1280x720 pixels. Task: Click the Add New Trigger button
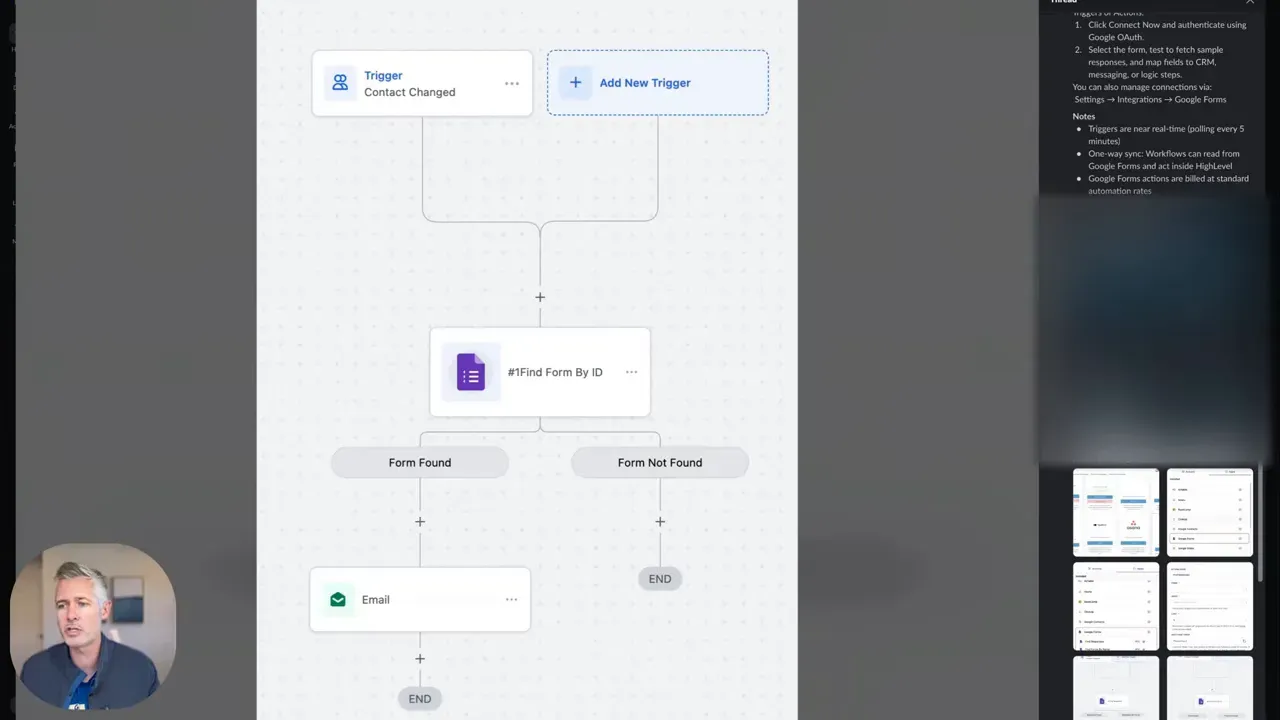coord(658,83)
